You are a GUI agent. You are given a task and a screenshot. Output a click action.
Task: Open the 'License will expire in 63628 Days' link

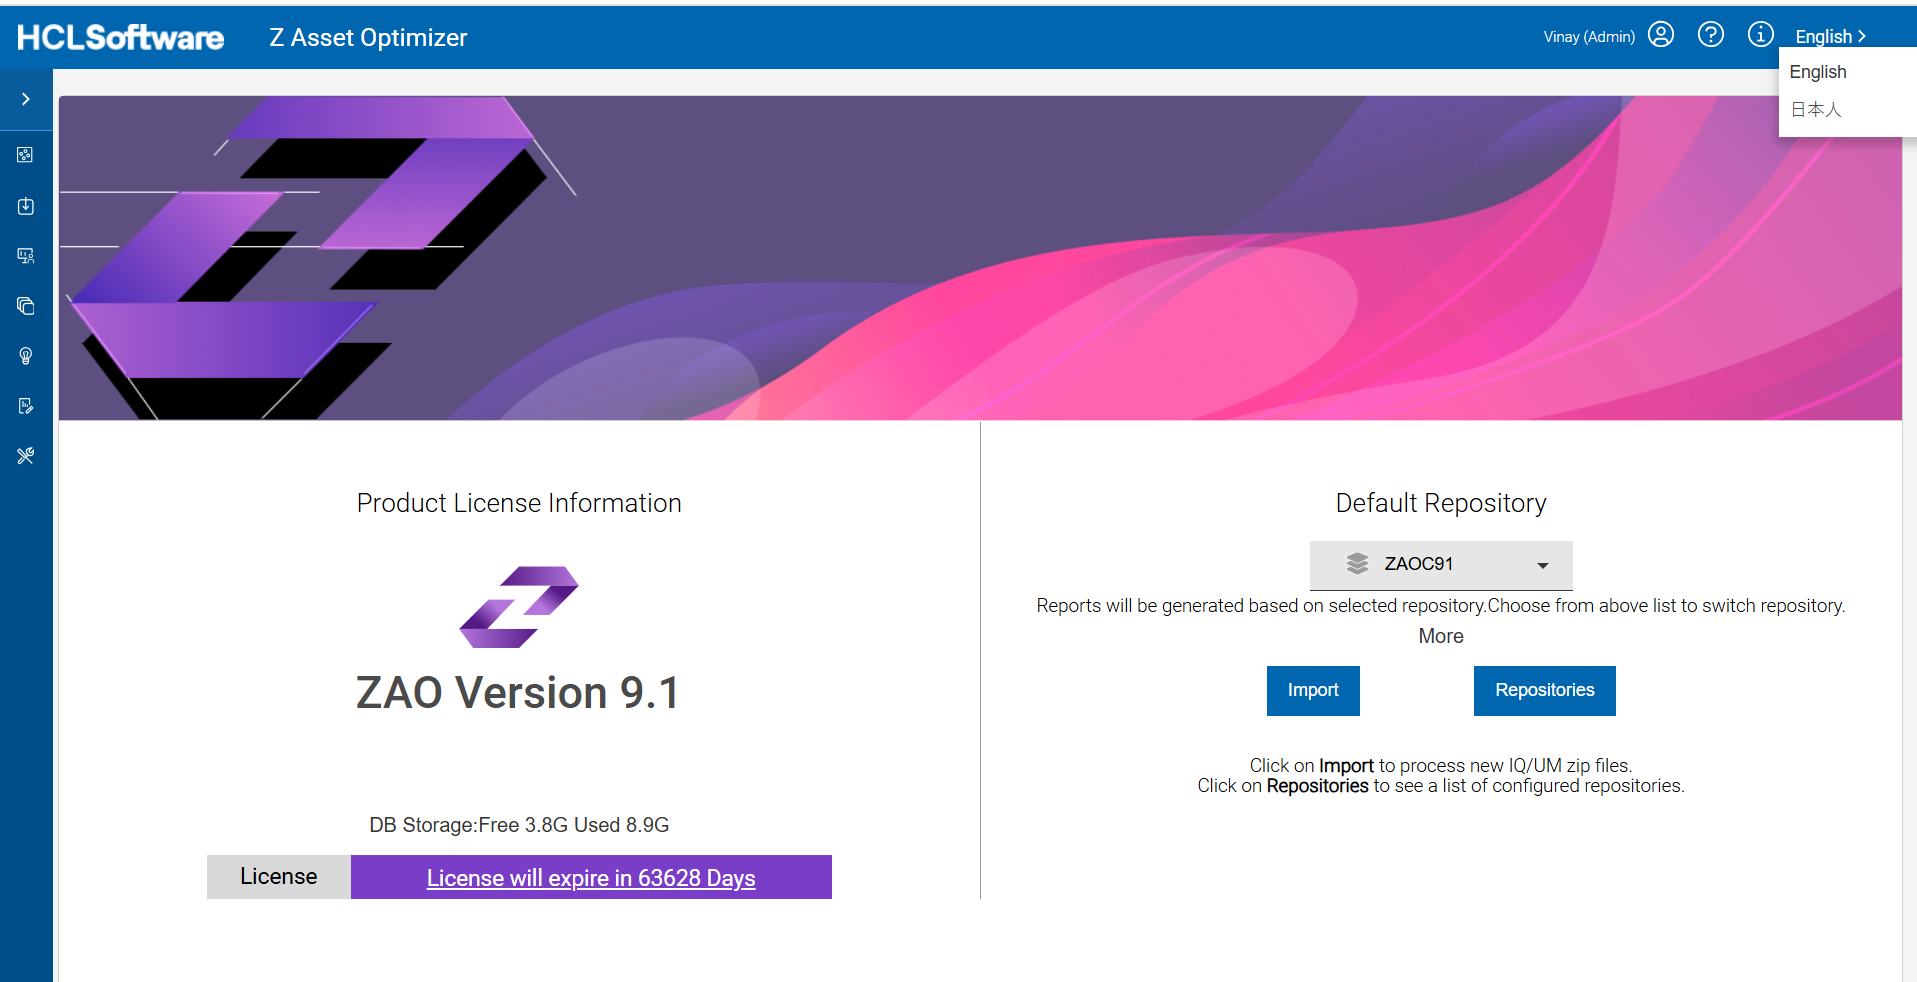591,878
